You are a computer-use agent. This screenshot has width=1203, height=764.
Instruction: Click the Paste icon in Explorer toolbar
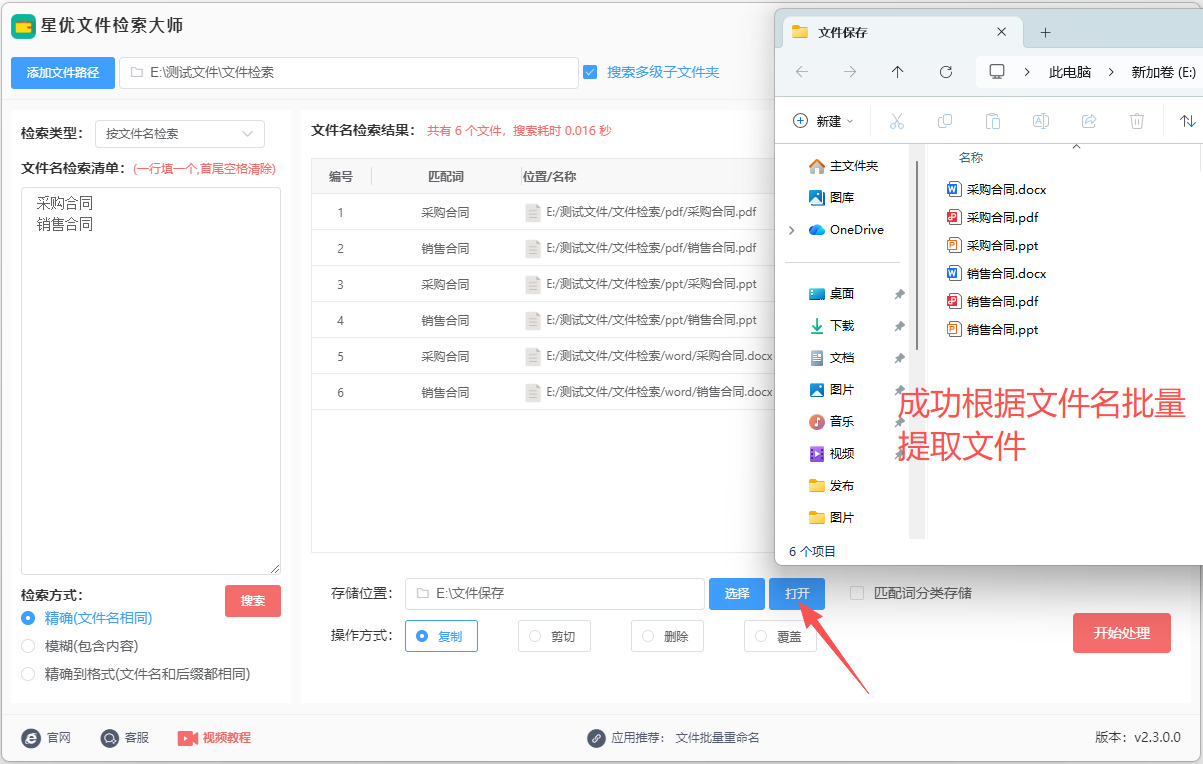[x=992, y=121]
